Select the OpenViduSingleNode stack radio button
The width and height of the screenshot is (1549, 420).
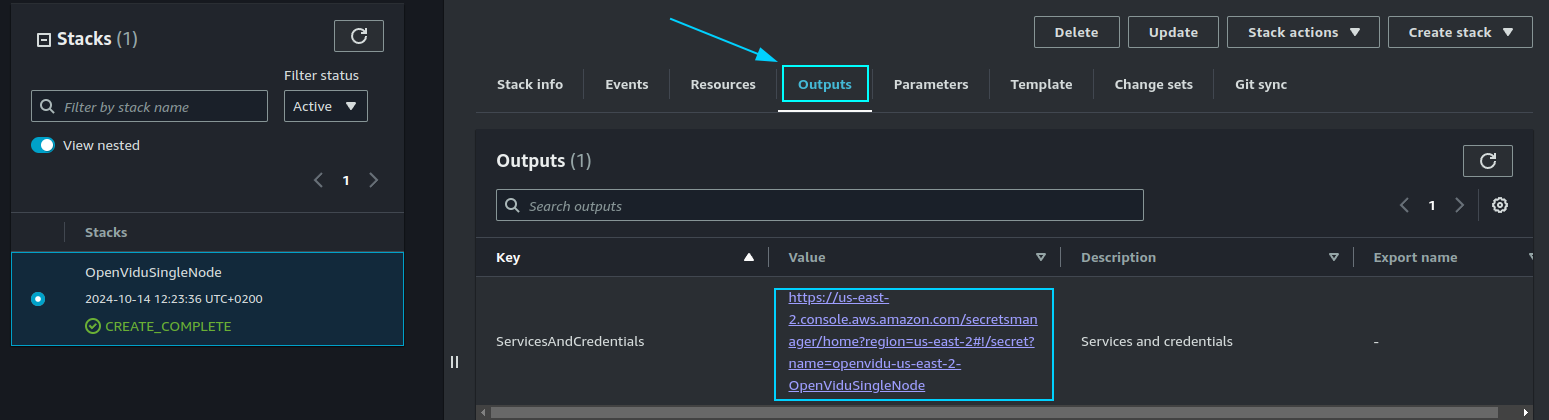(38, 299)
